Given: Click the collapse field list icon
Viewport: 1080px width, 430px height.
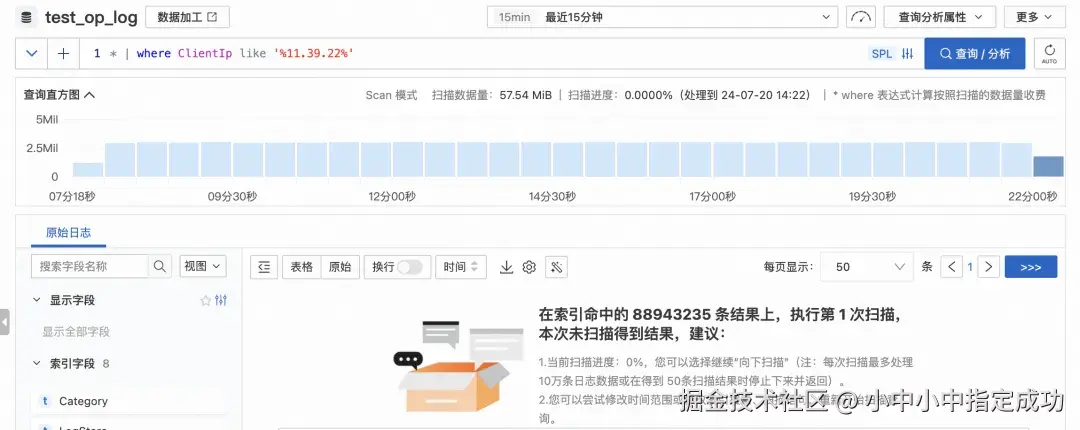Looking at the screenshot, I should pyautogui.click(x=264, y=267).
